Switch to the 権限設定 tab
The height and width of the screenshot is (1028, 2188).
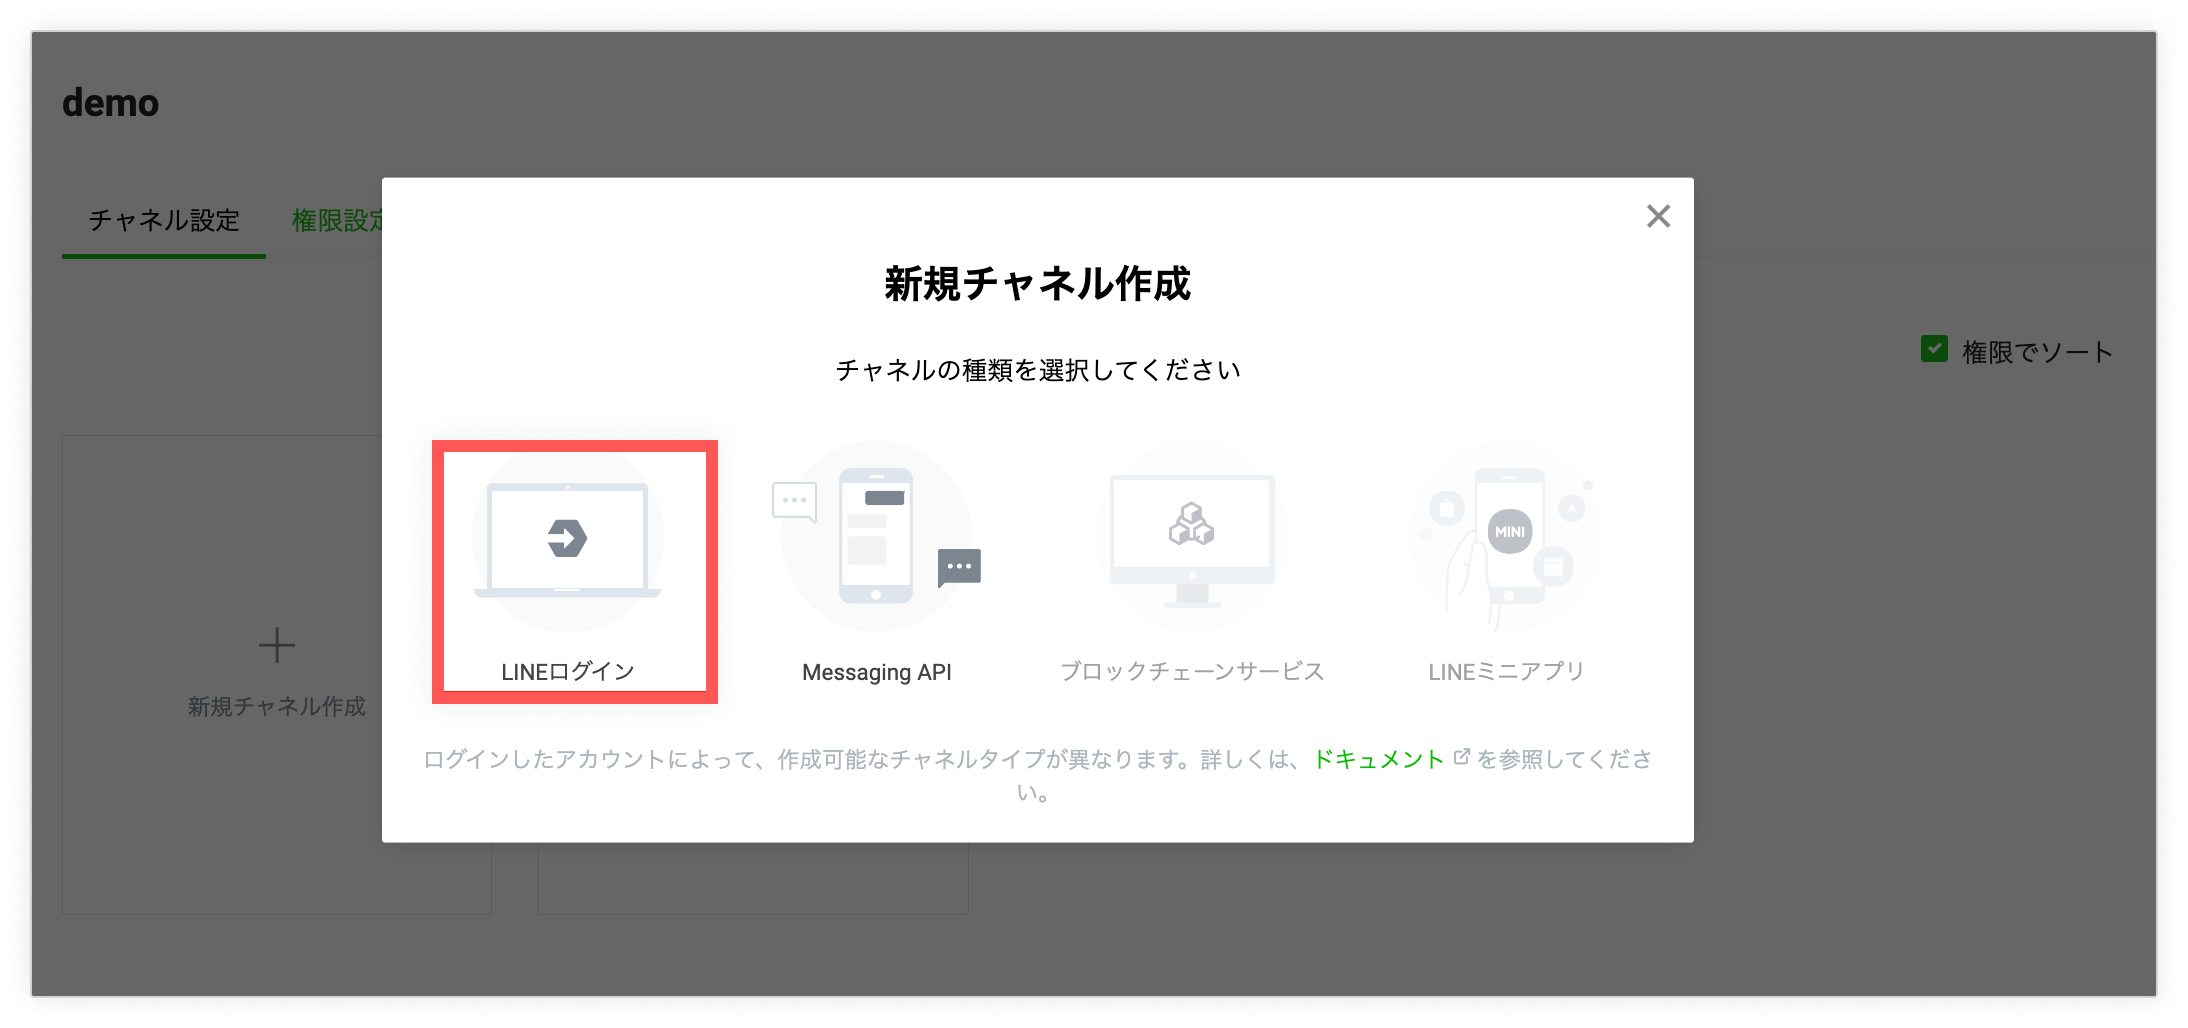338,220
